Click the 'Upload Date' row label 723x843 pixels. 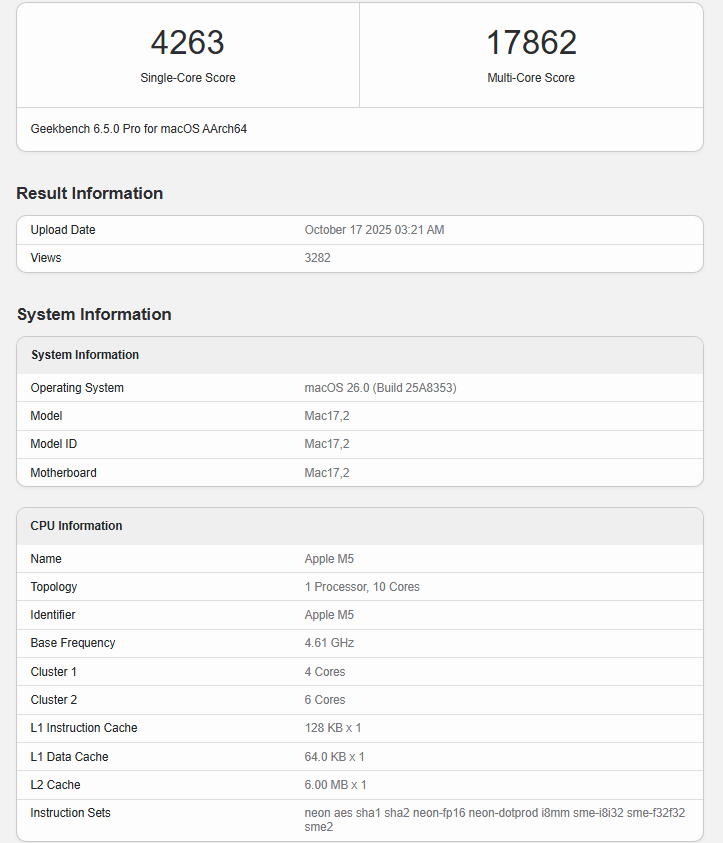click(x=63, y=230)
